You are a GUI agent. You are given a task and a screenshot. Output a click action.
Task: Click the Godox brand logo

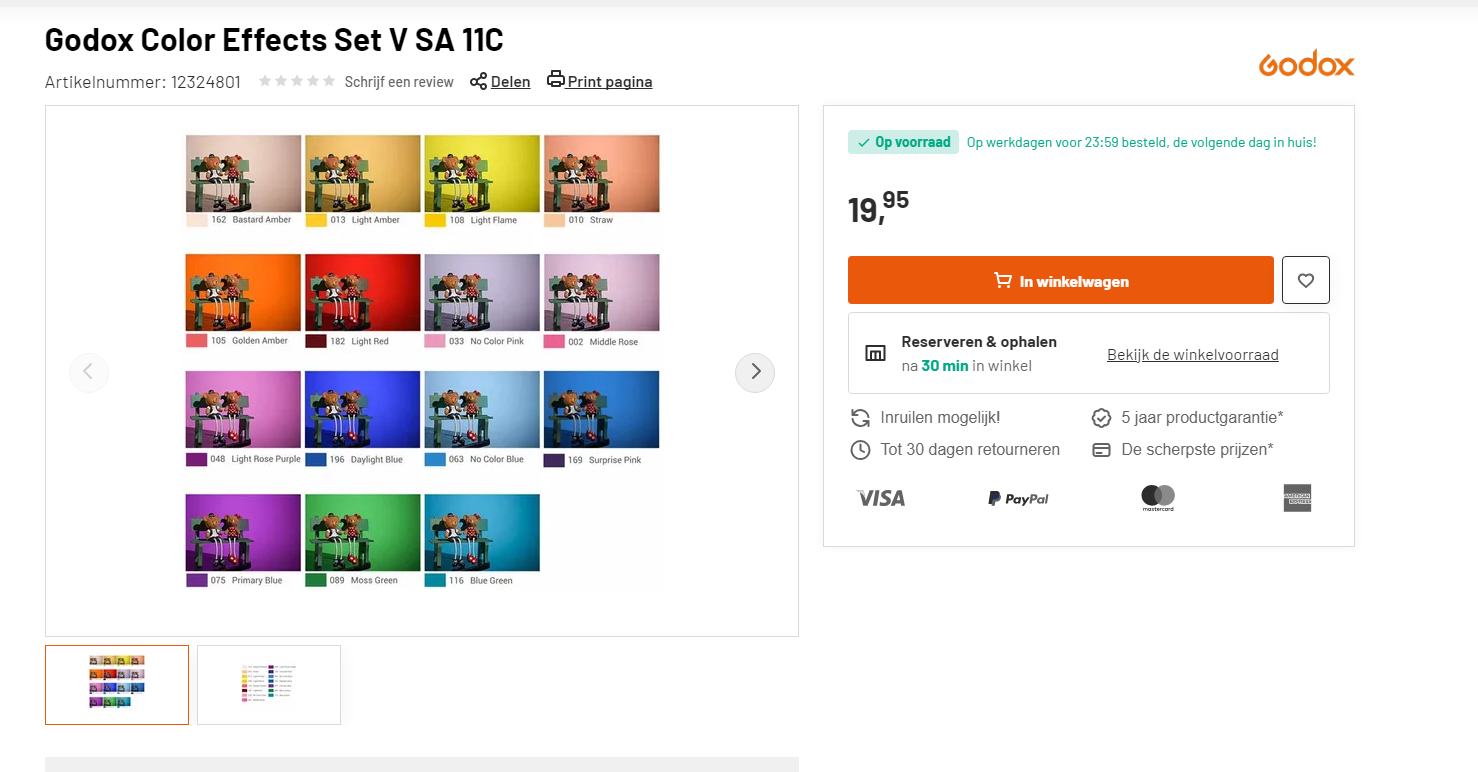click(1306, 64)
